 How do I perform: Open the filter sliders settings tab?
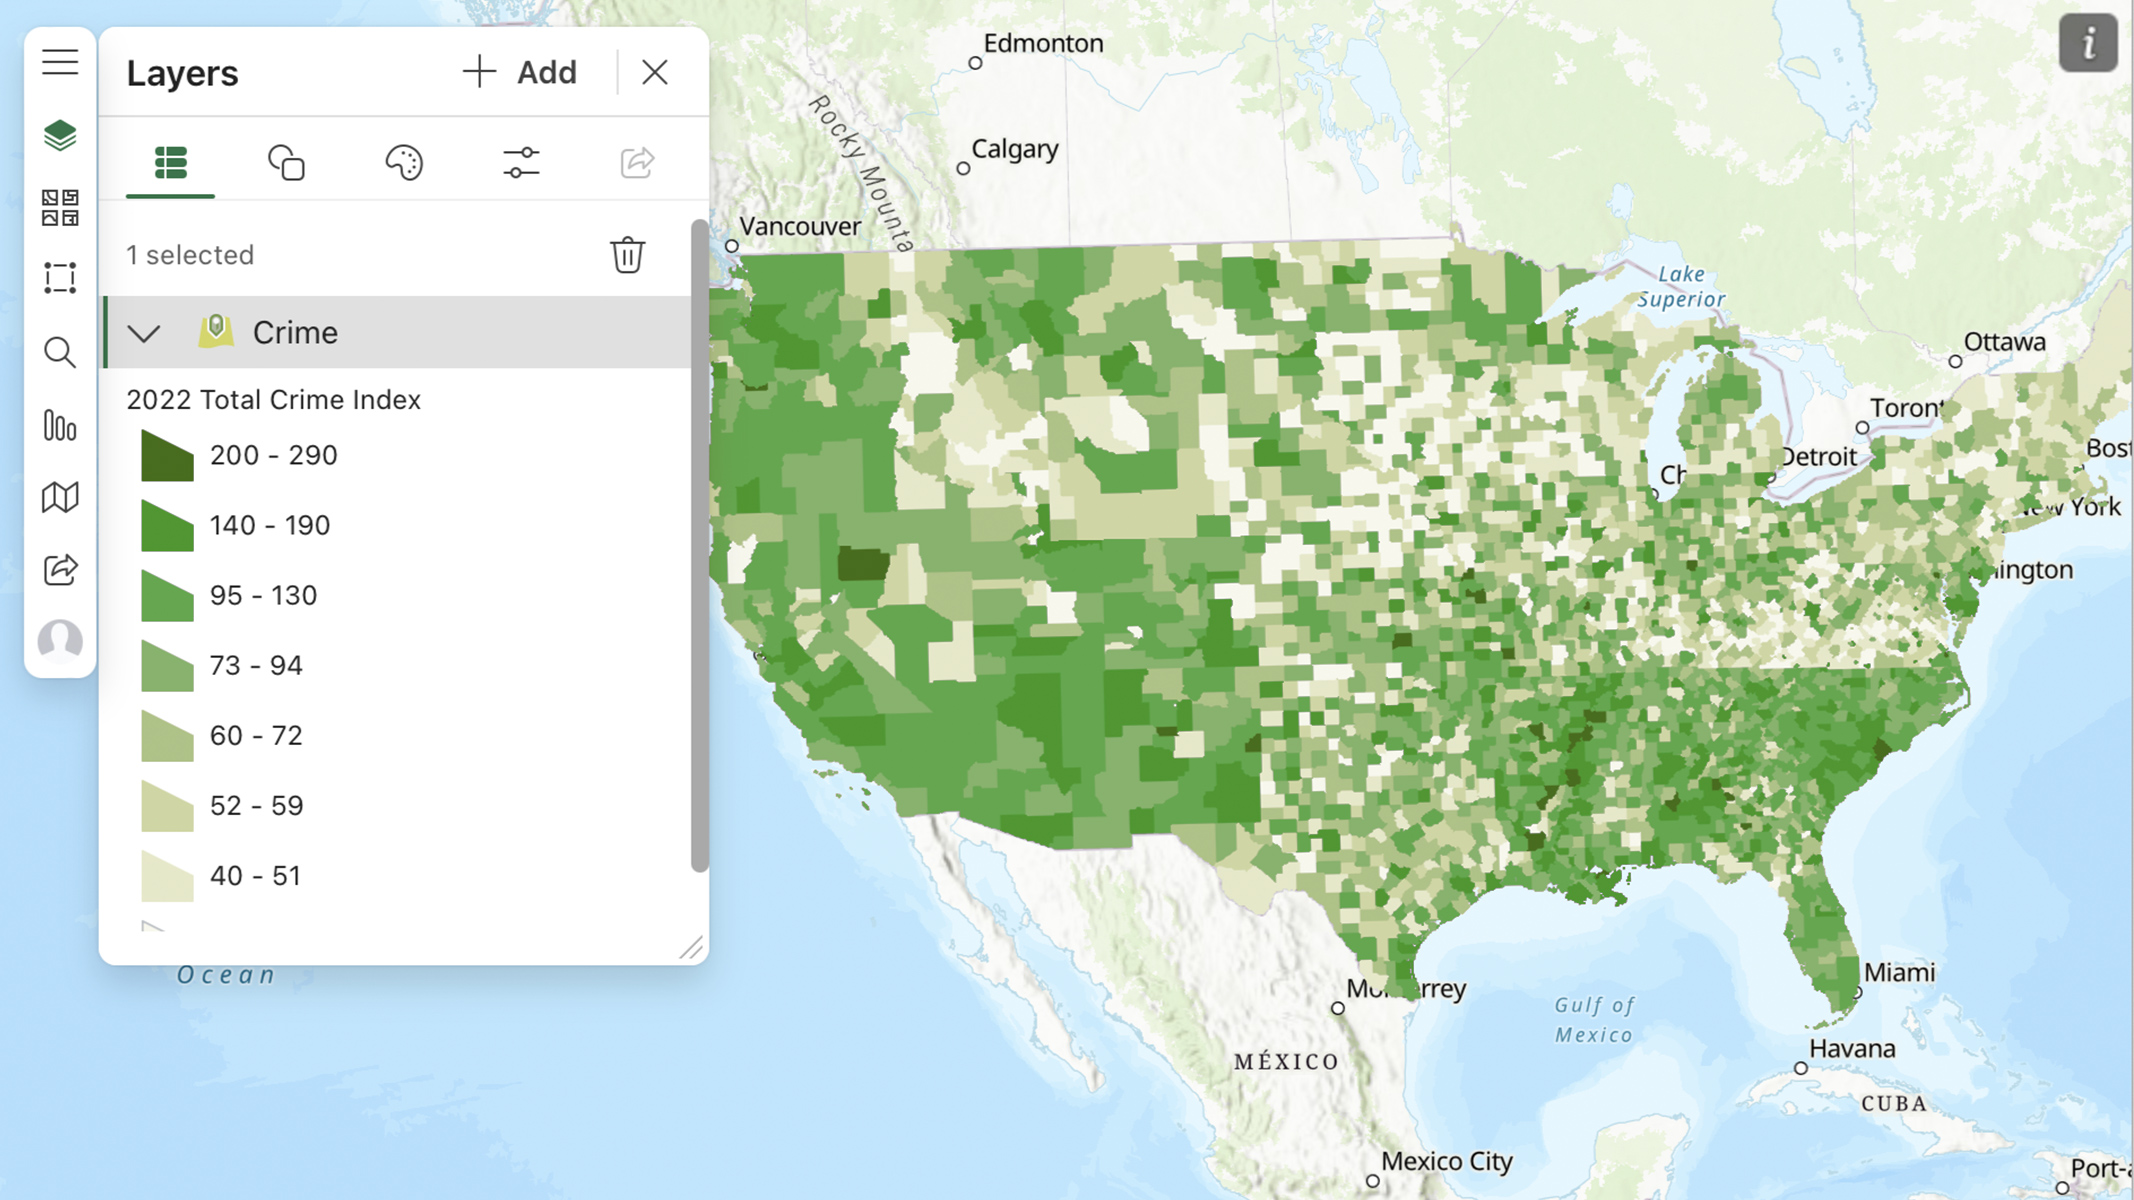[521, 162]
